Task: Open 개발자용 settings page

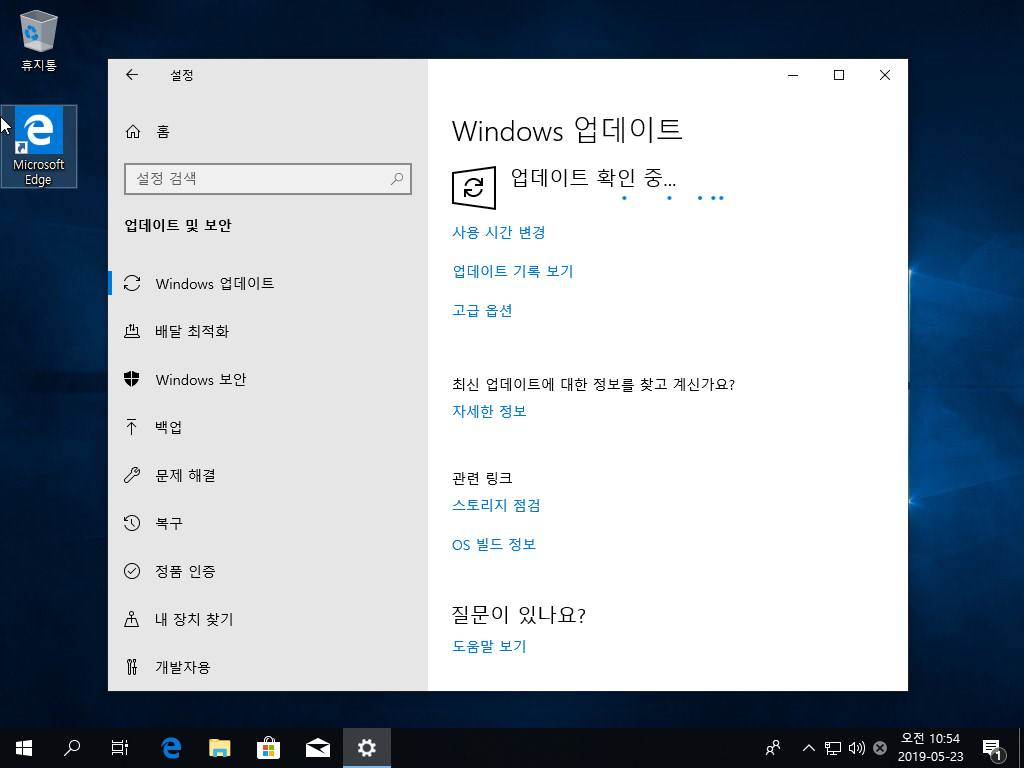Action: (x=268, y=667)
